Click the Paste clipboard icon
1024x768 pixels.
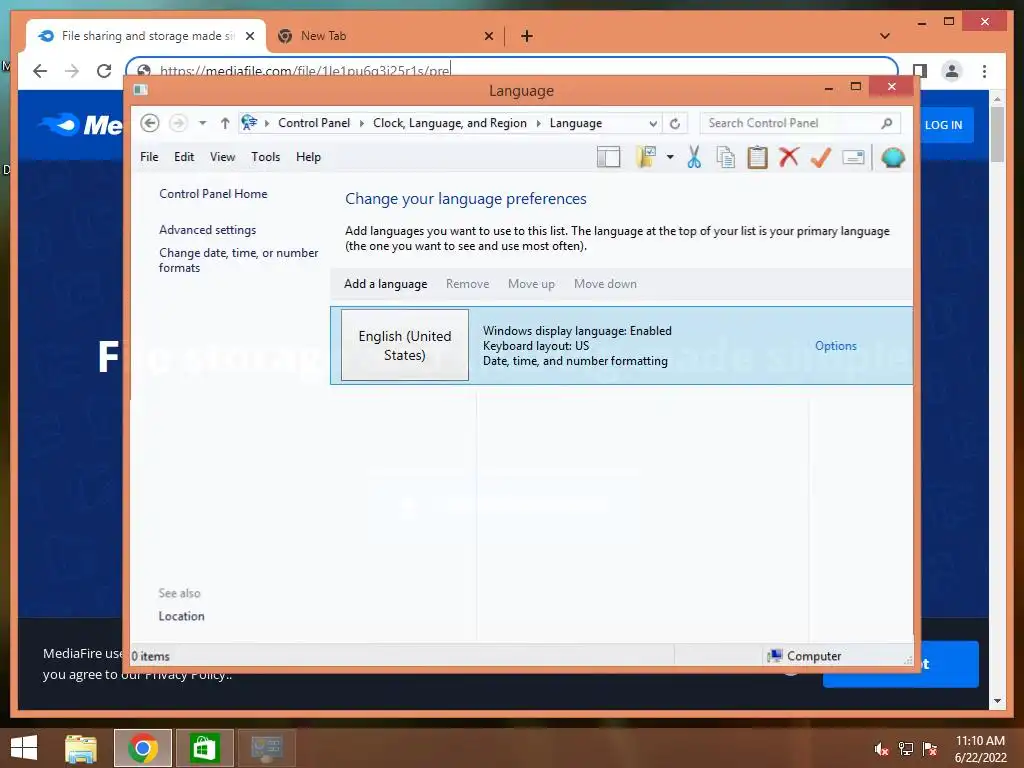coord(757,157)
